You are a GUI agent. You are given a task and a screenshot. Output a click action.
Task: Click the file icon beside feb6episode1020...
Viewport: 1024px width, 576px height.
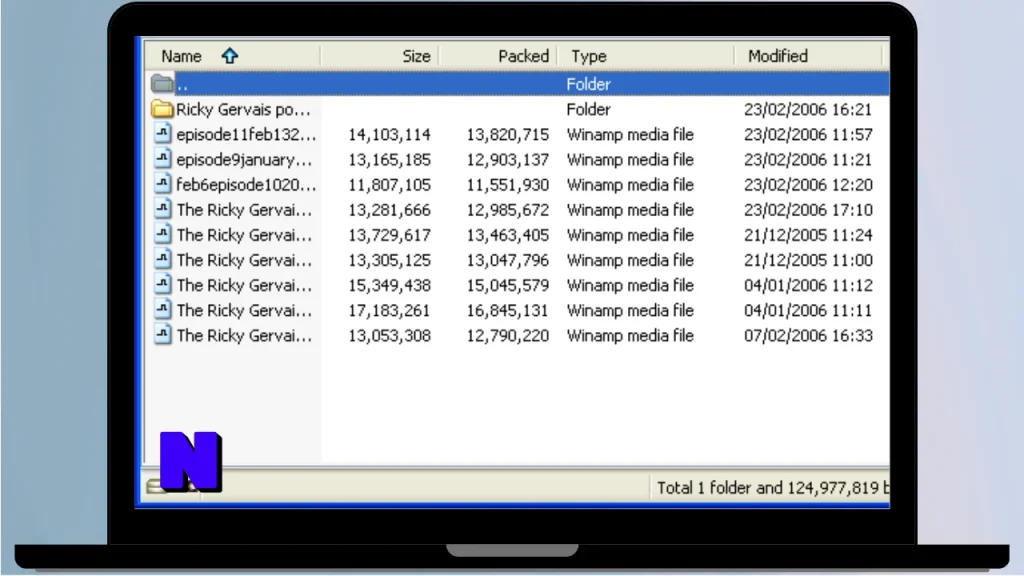click(x=163, y=184)
